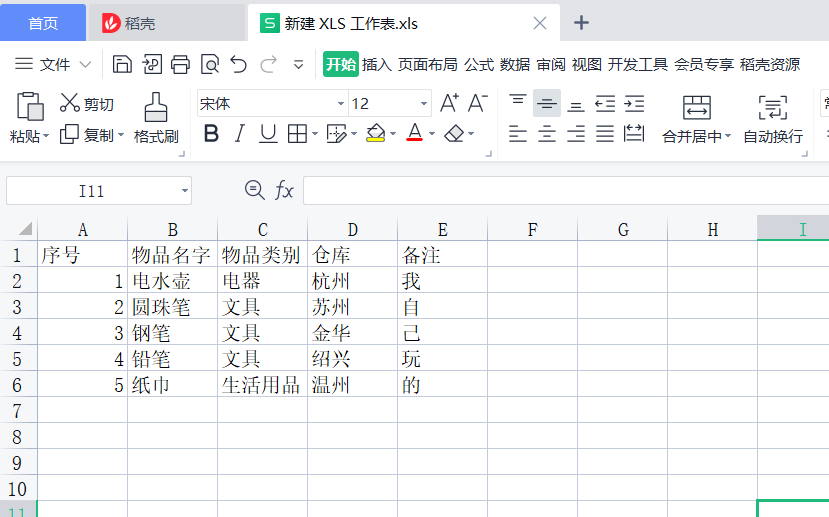Cut selection with the scissors button

(x=70, y=103)
